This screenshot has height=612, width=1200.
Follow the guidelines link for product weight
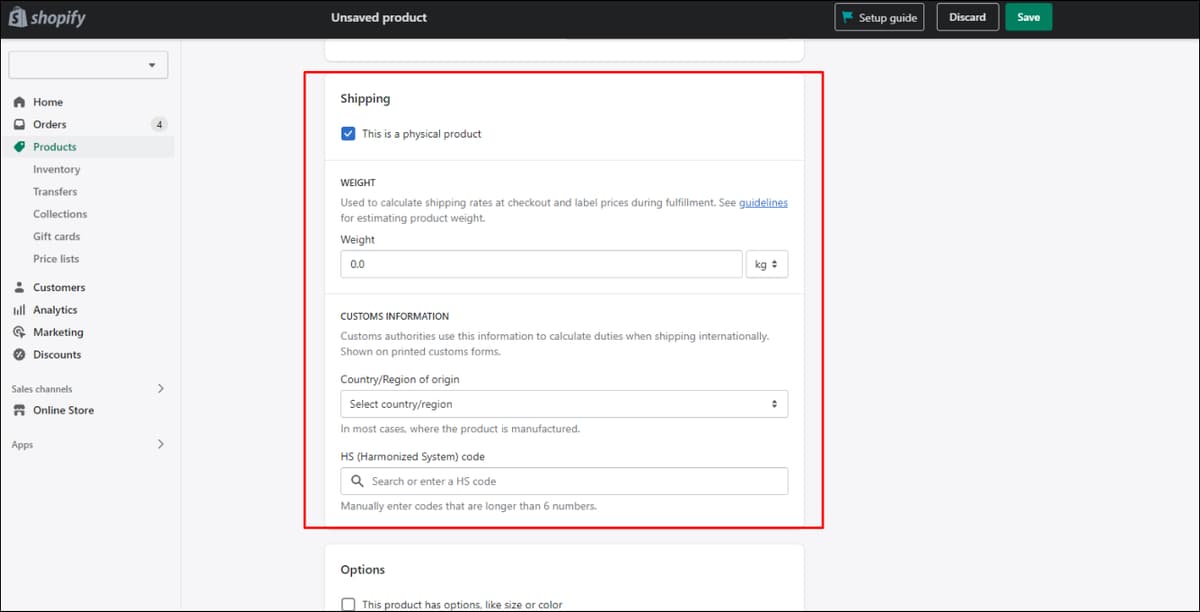(x=763, y=202)
